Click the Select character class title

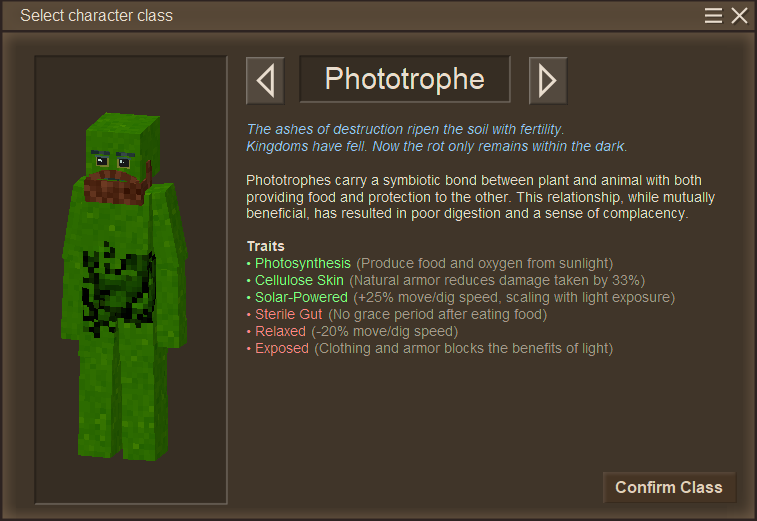97,15
